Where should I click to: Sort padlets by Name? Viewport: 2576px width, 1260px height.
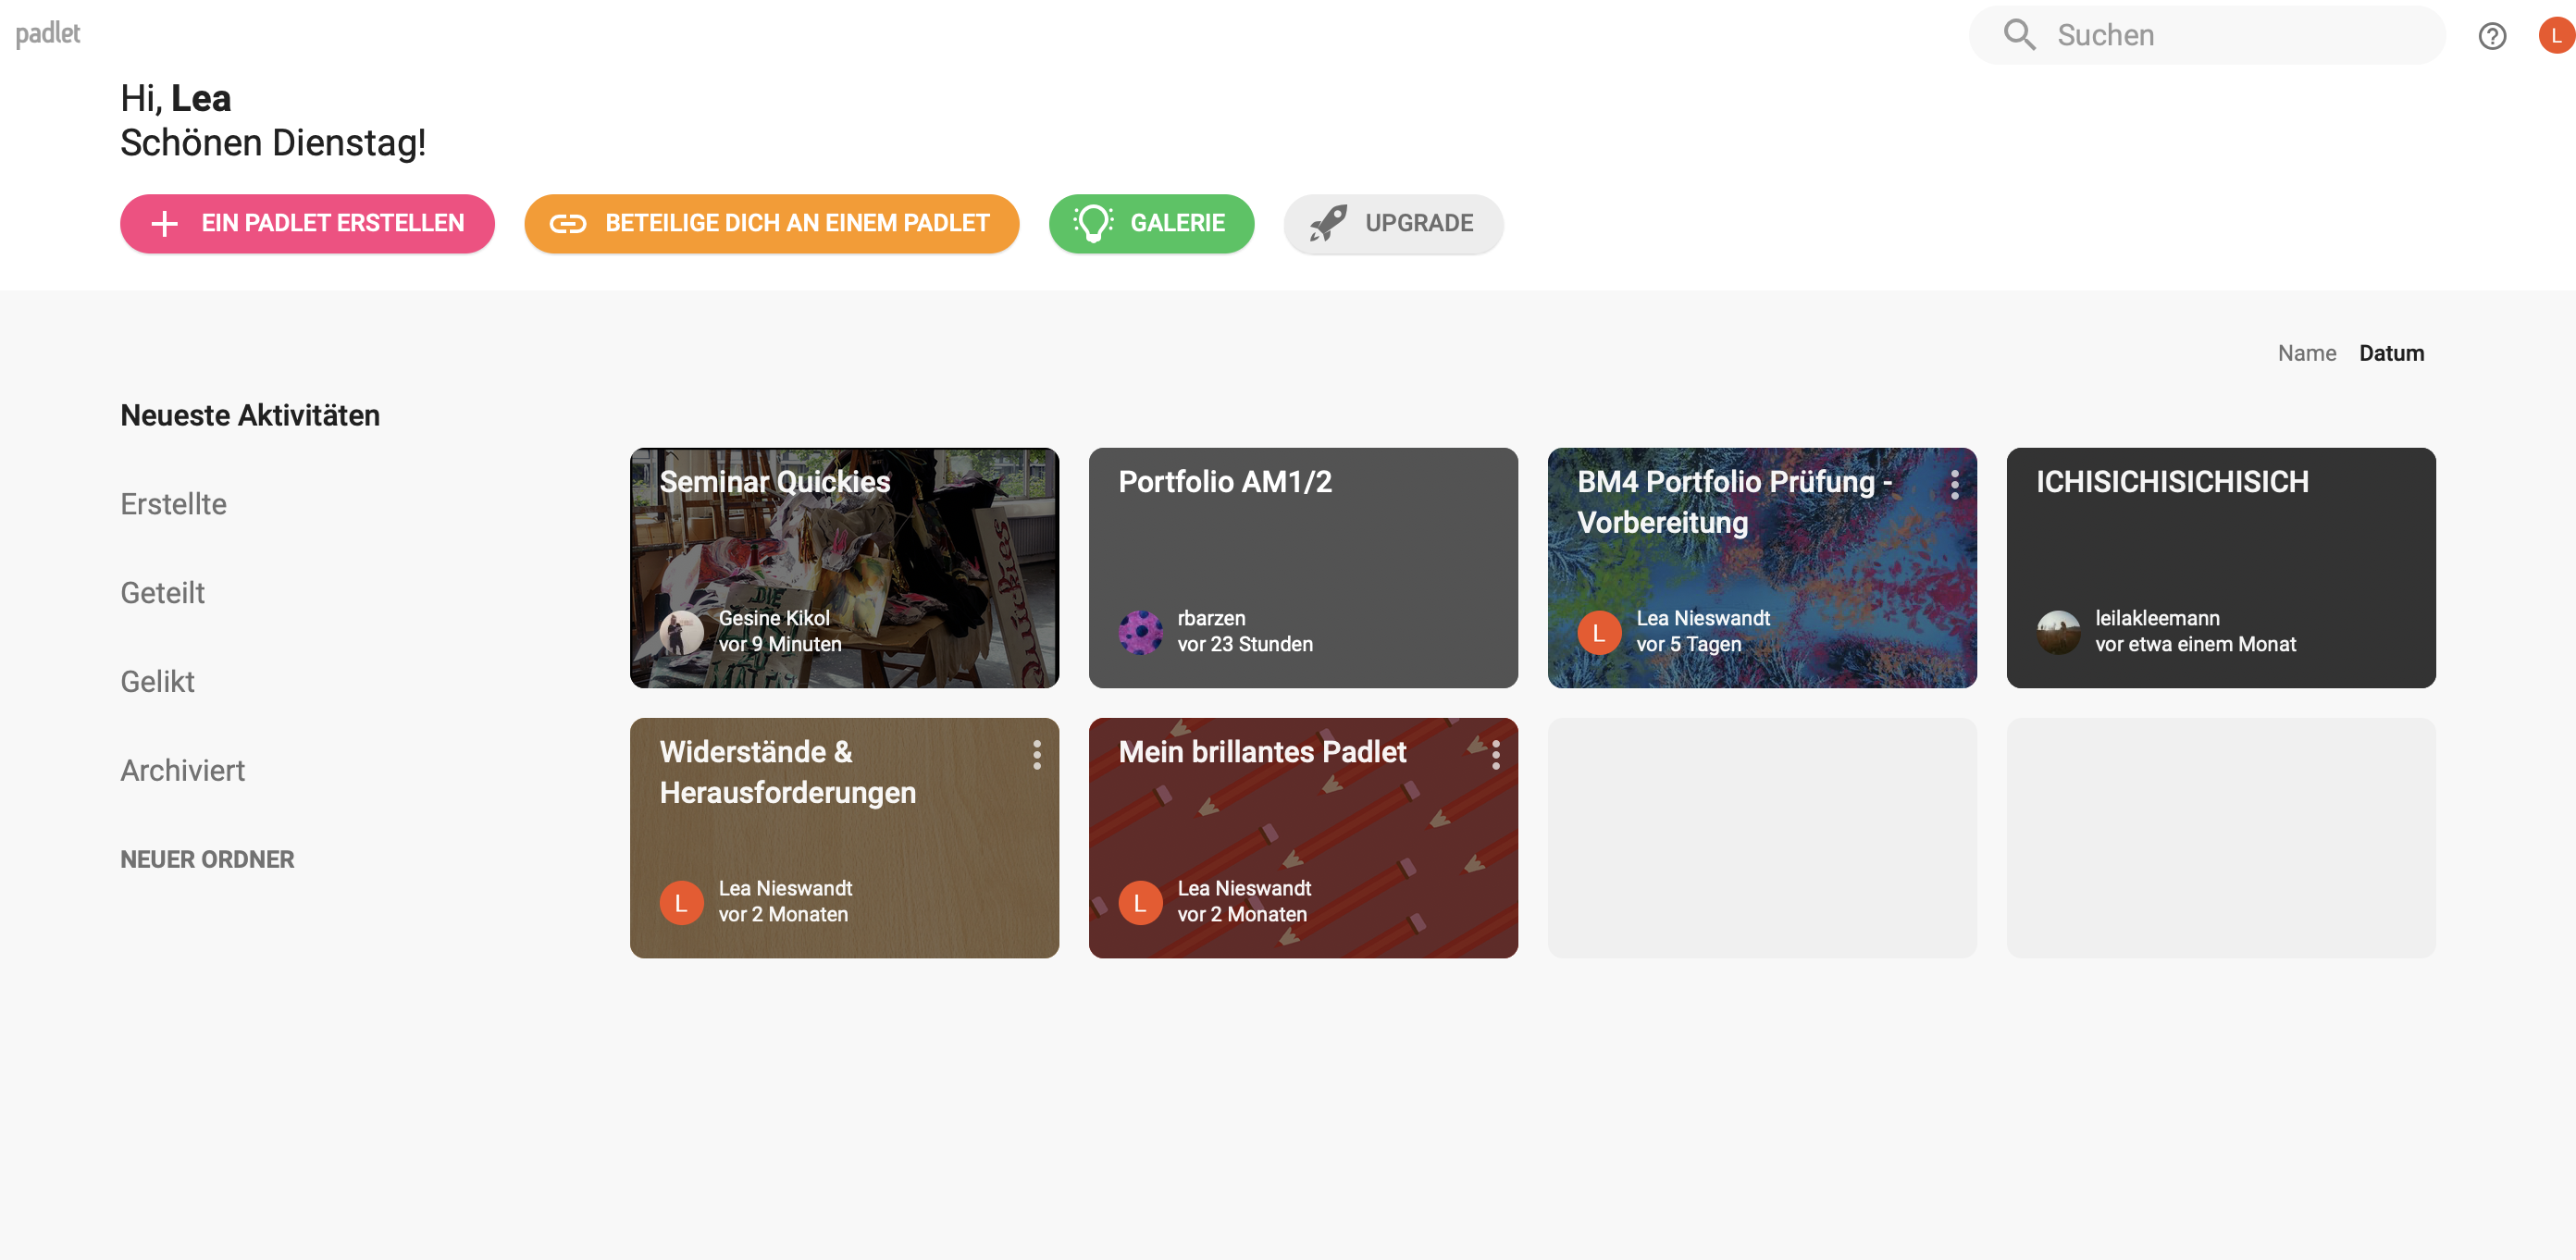2306,353
